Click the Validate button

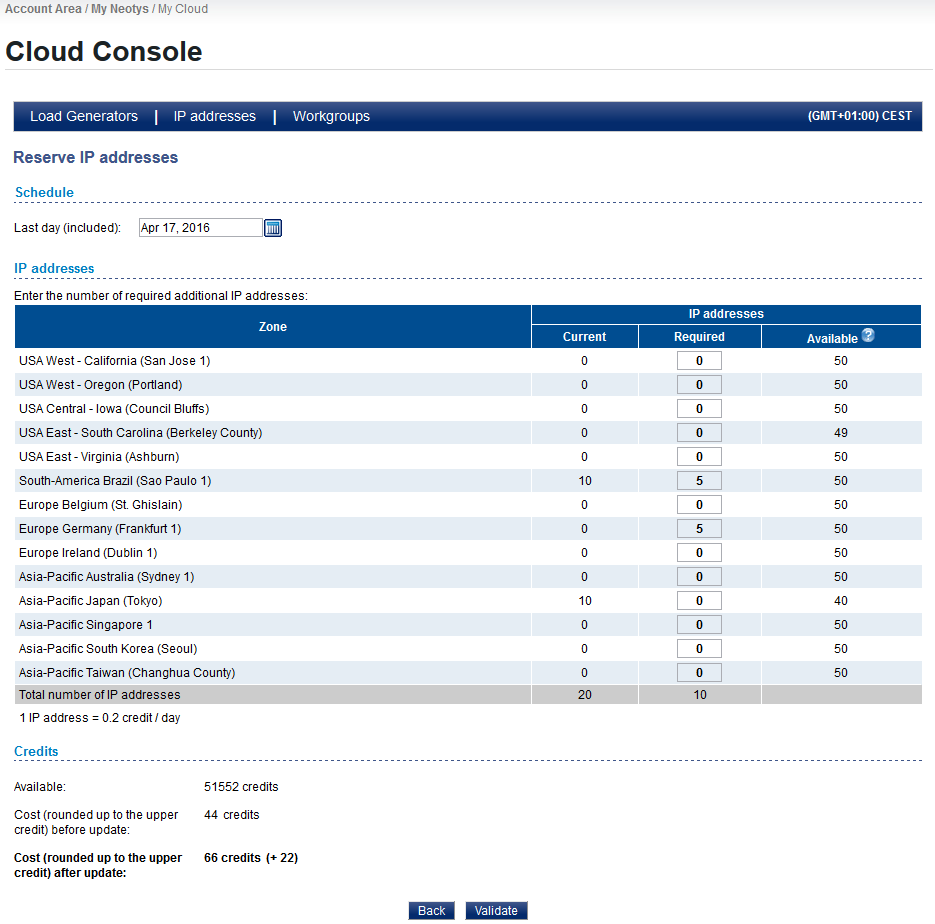pos(496,911)
